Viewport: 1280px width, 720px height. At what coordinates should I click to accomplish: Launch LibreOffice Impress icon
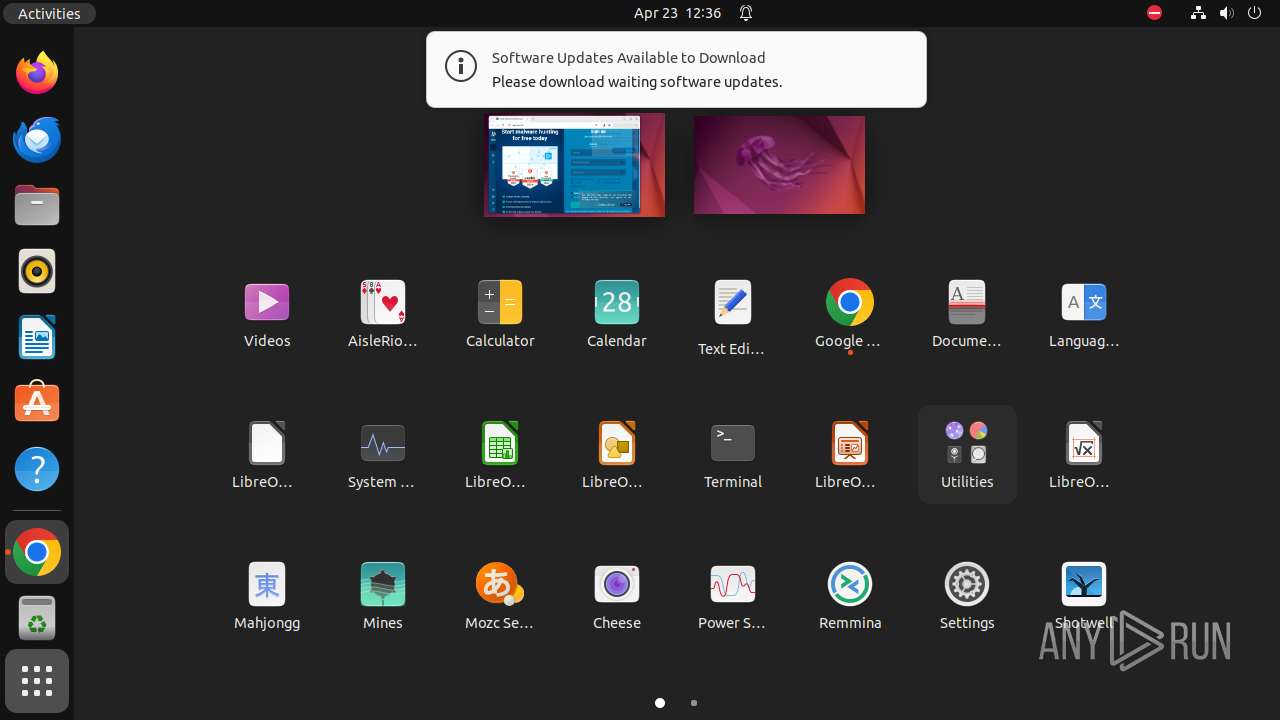pyautogui.click(x=850, y=455)
